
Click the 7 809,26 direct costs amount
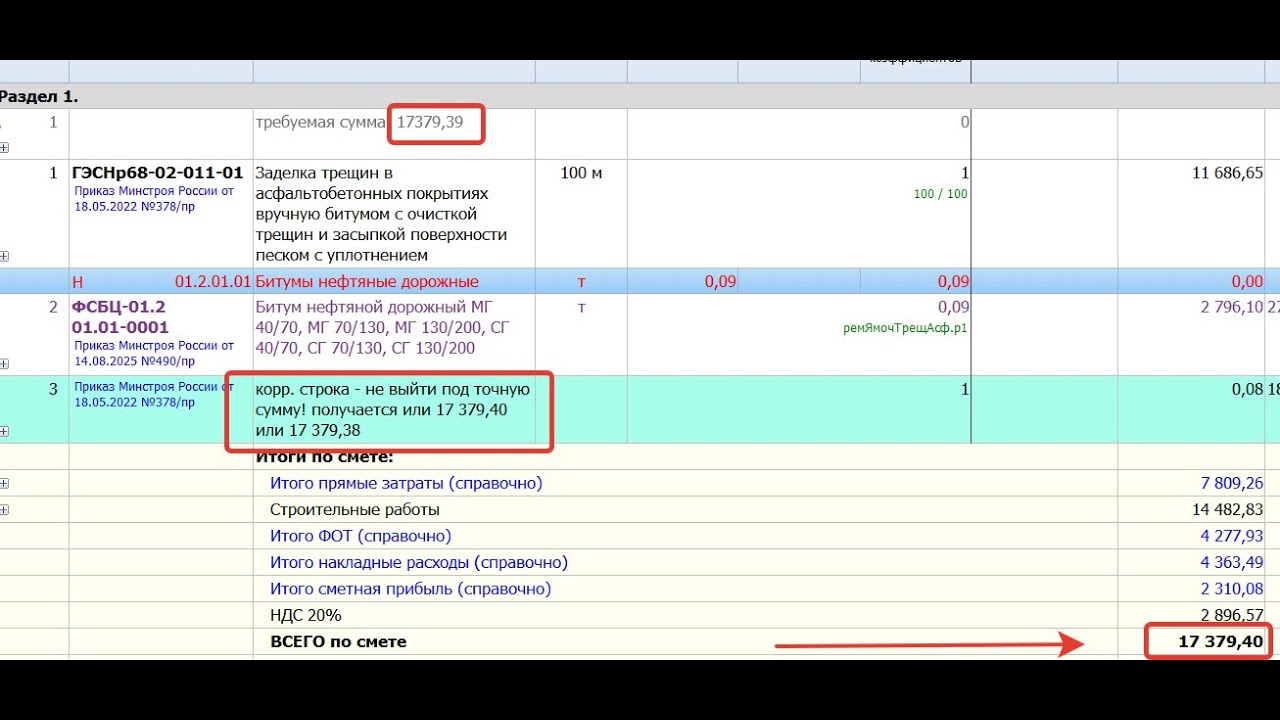tap(1232, 483)
